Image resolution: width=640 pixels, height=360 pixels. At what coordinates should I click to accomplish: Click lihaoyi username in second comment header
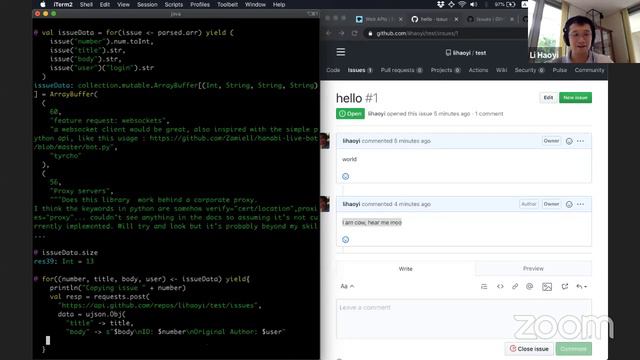351,204
